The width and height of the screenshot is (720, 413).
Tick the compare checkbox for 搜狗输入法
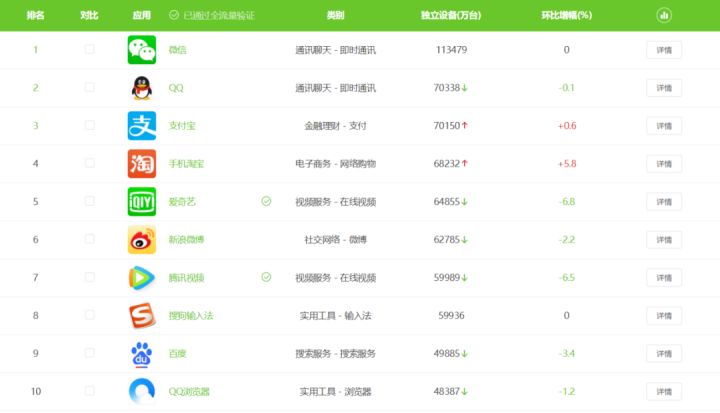[x=90, y=315]
